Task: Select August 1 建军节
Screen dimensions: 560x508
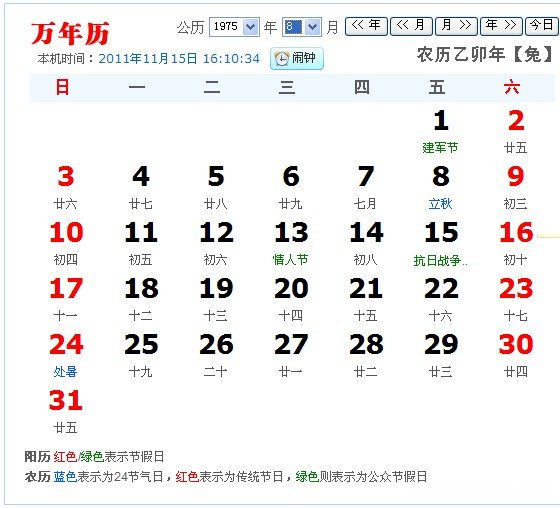Action: tap(440, 132)
